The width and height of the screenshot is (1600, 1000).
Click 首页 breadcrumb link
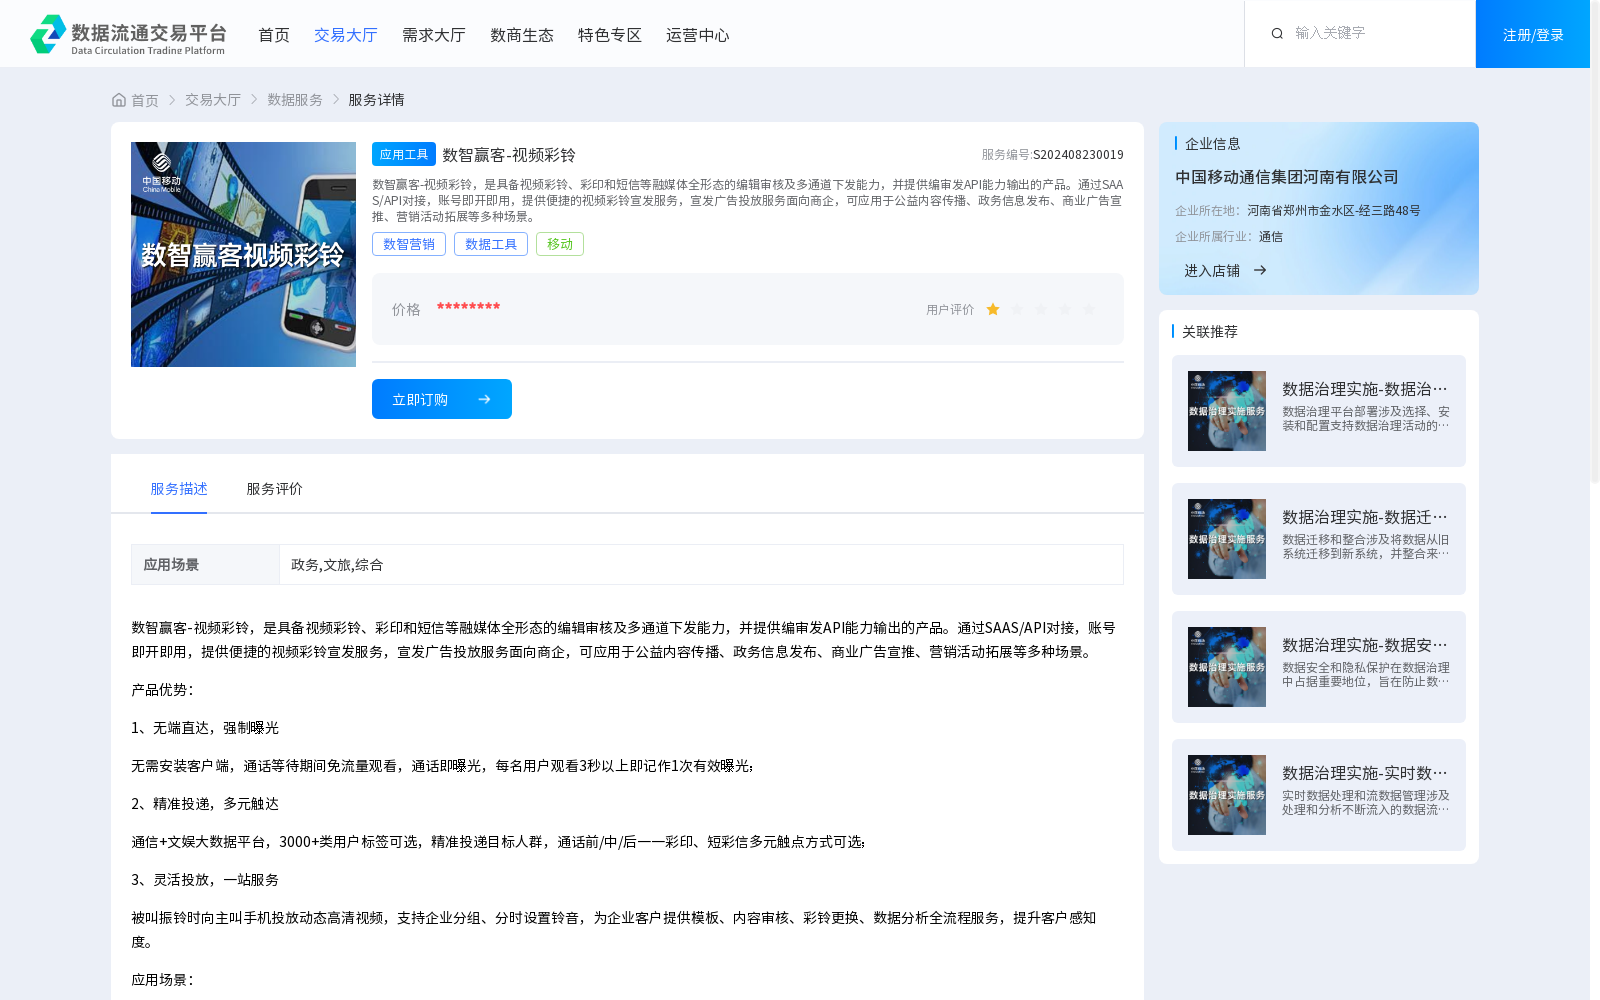[145, 100]
